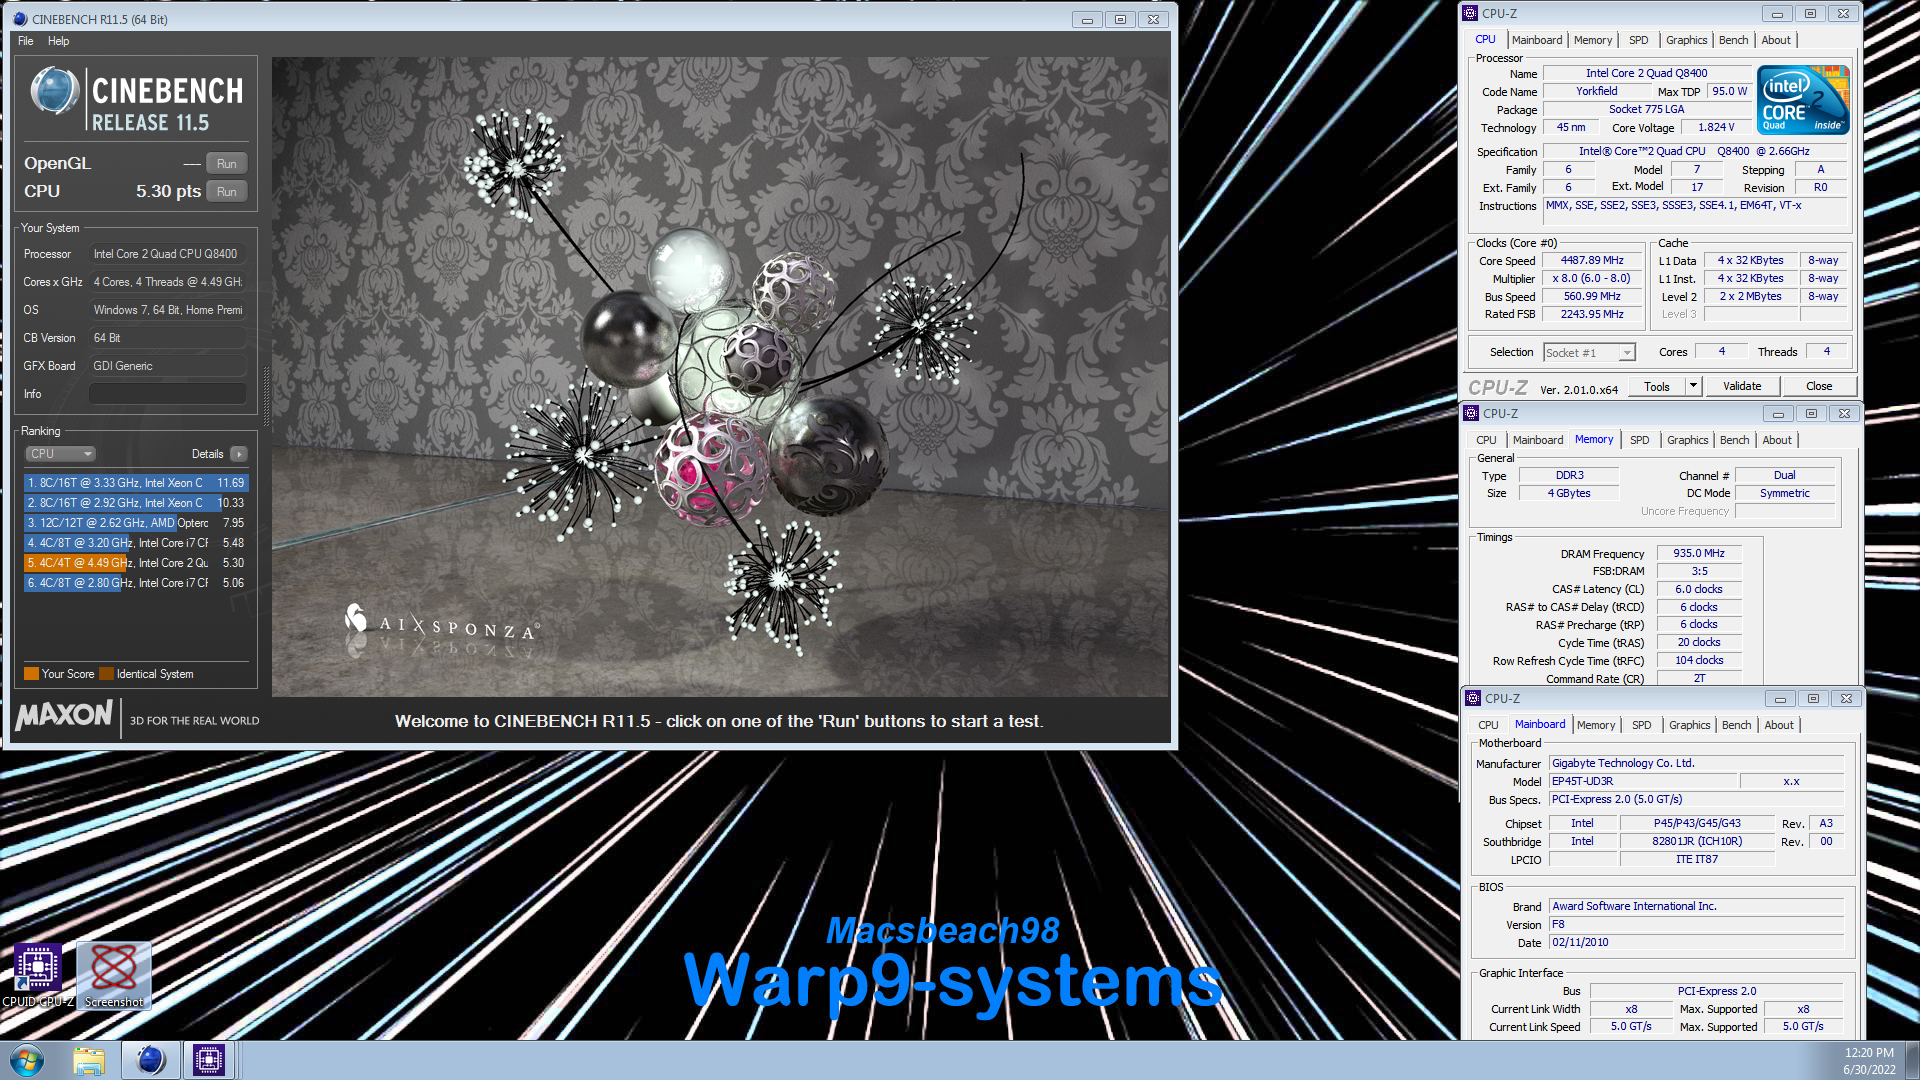Screen dimensions: 1920x1080
Task: Open the Socket #1 selection dropdown
Action: pos(1589,353)
